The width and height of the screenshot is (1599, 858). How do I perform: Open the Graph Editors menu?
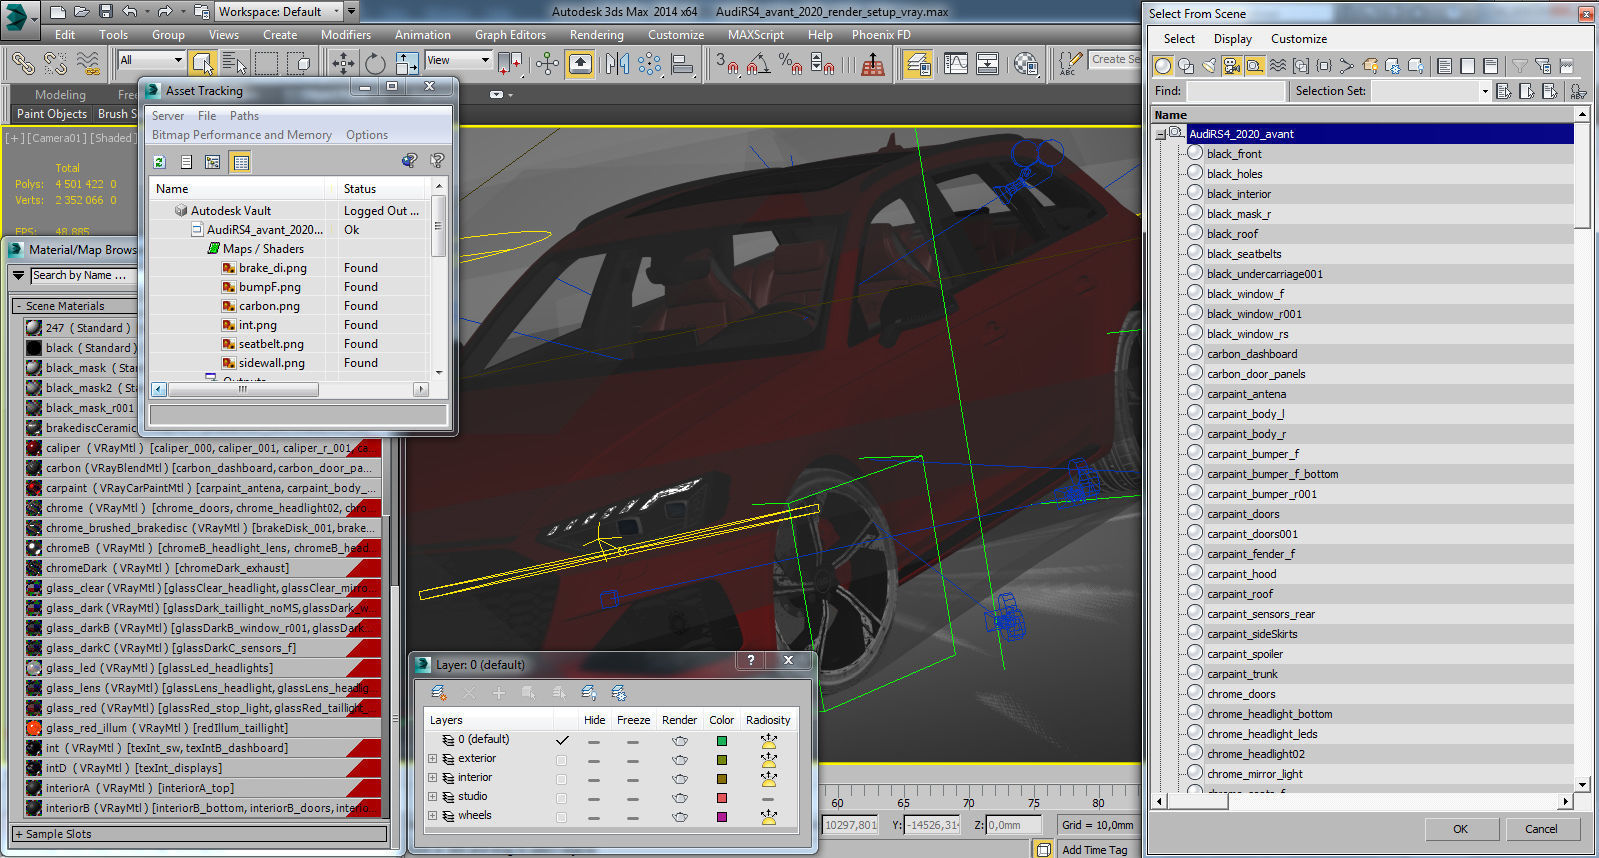coord(510,34)
